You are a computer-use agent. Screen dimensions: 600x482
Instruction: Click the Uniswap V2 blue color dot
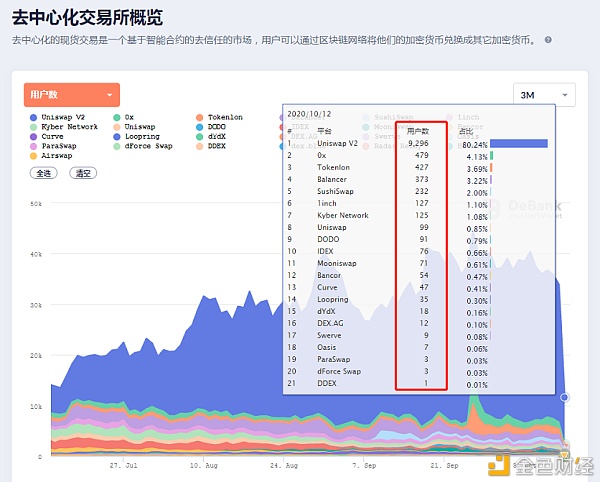[33, 117]
